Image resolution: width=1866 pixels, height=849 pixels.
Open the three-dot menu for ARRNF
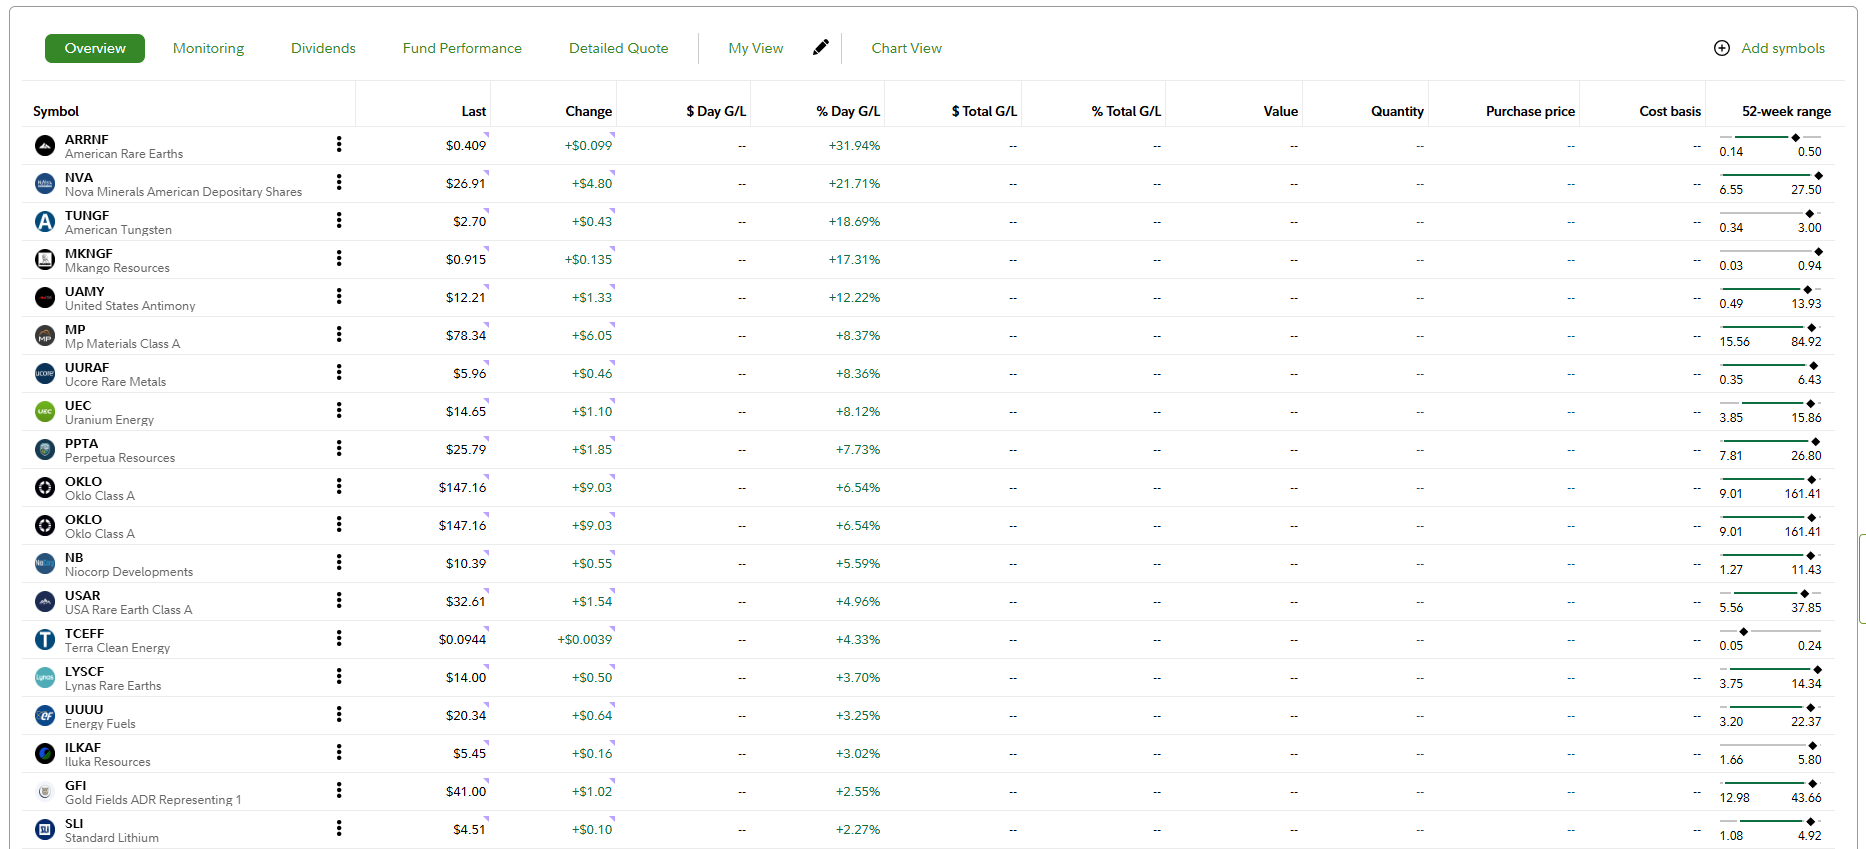339,144
